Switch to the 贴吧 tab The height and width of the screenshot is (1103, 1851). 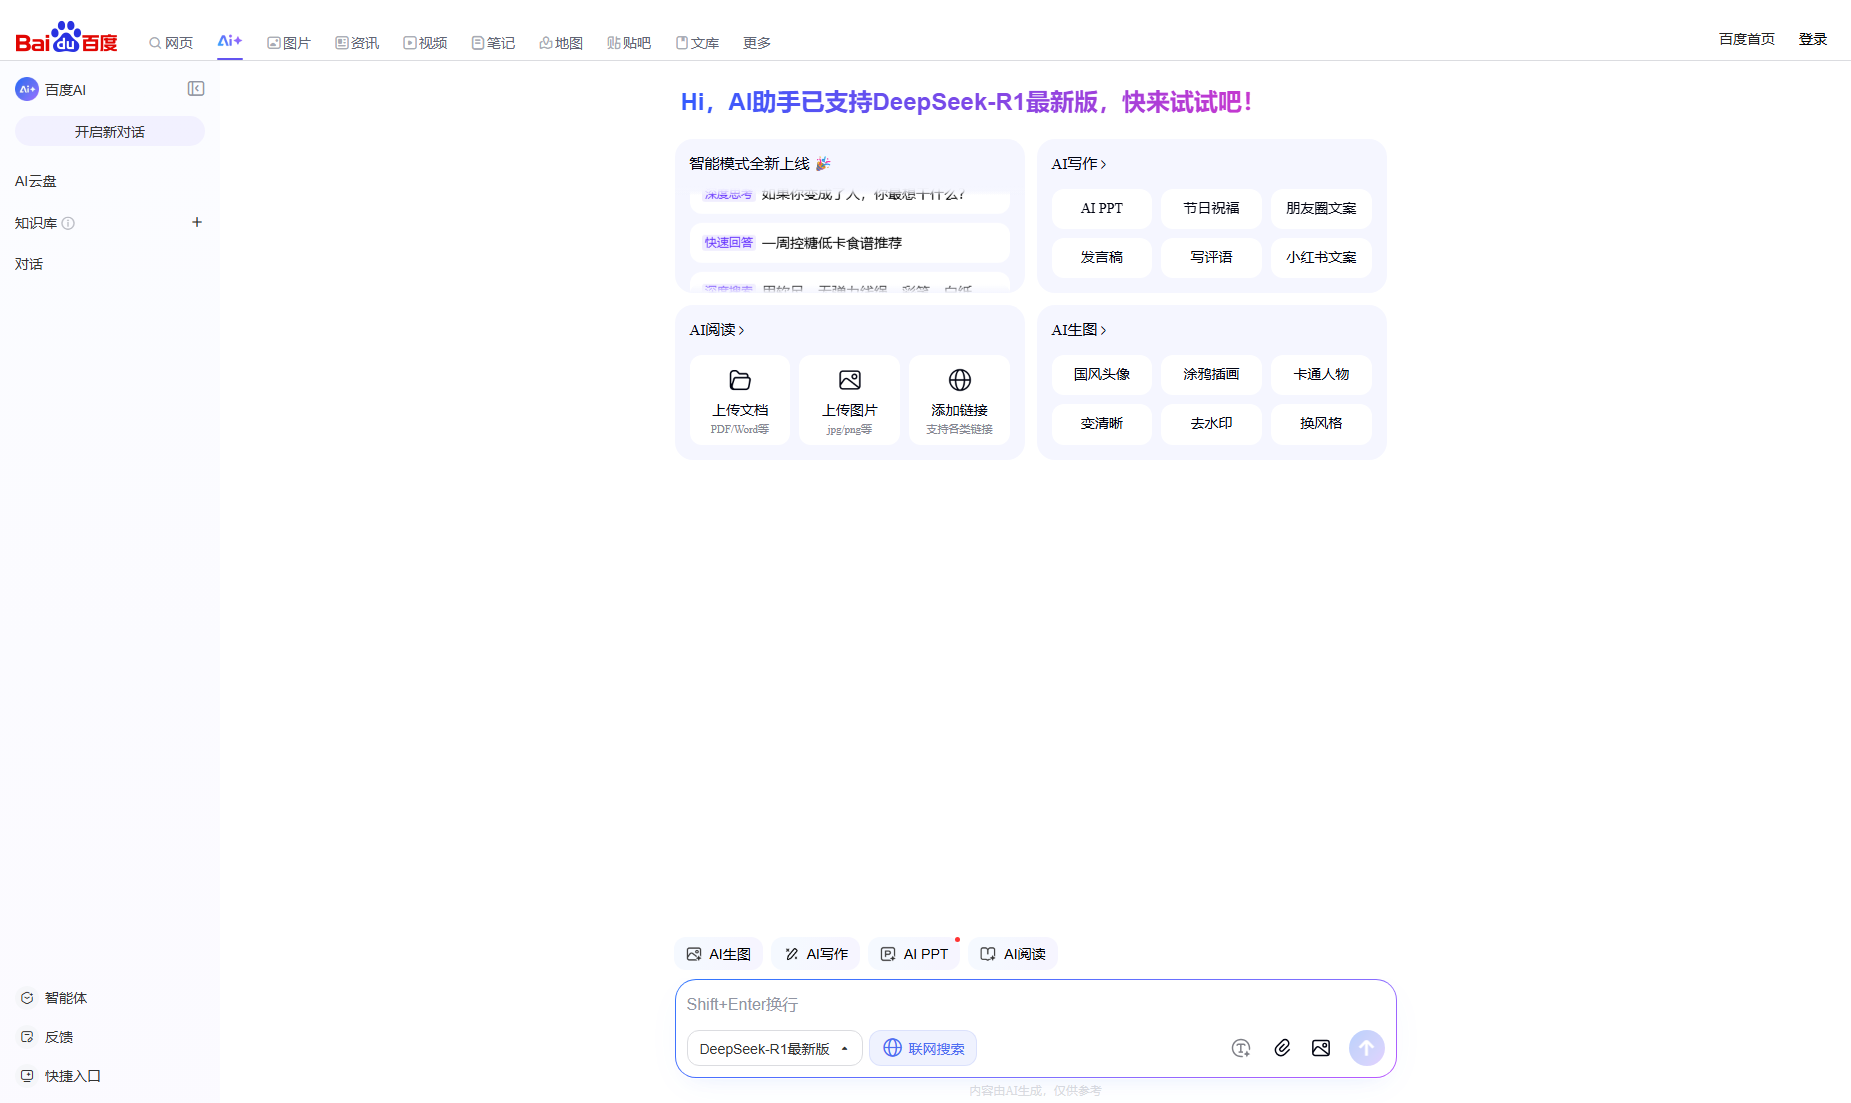(629, 43)
